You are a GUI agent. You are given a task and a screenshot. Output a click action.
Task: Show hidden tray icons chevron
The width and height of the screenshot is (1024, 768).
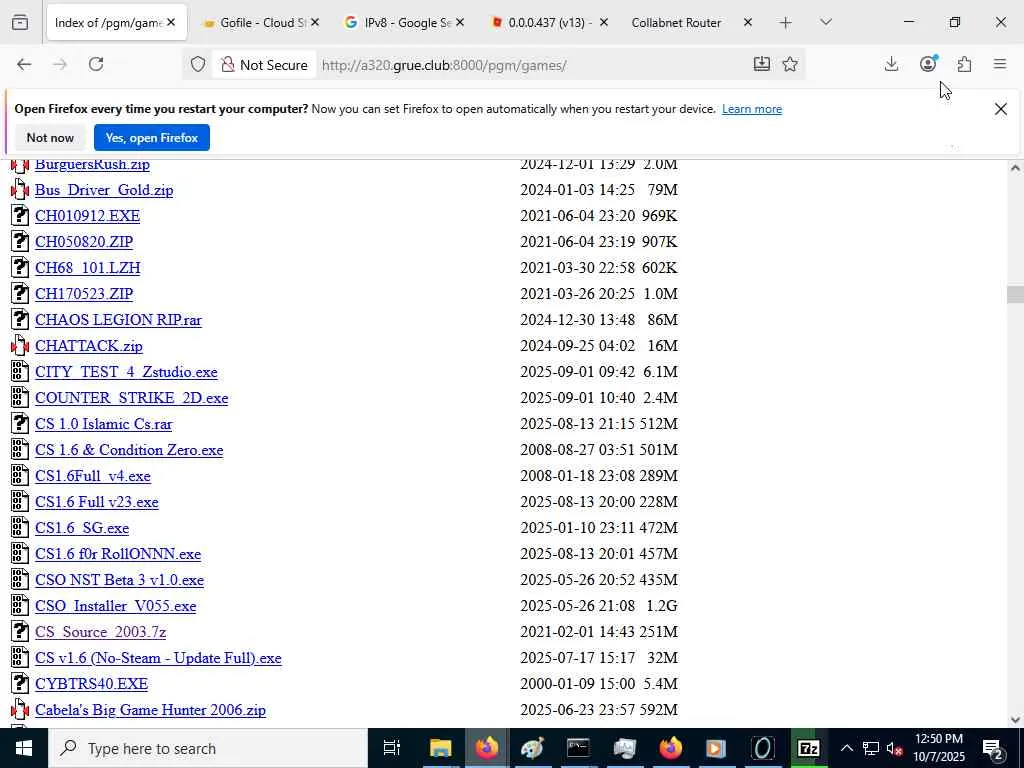(x=846, y=748)
